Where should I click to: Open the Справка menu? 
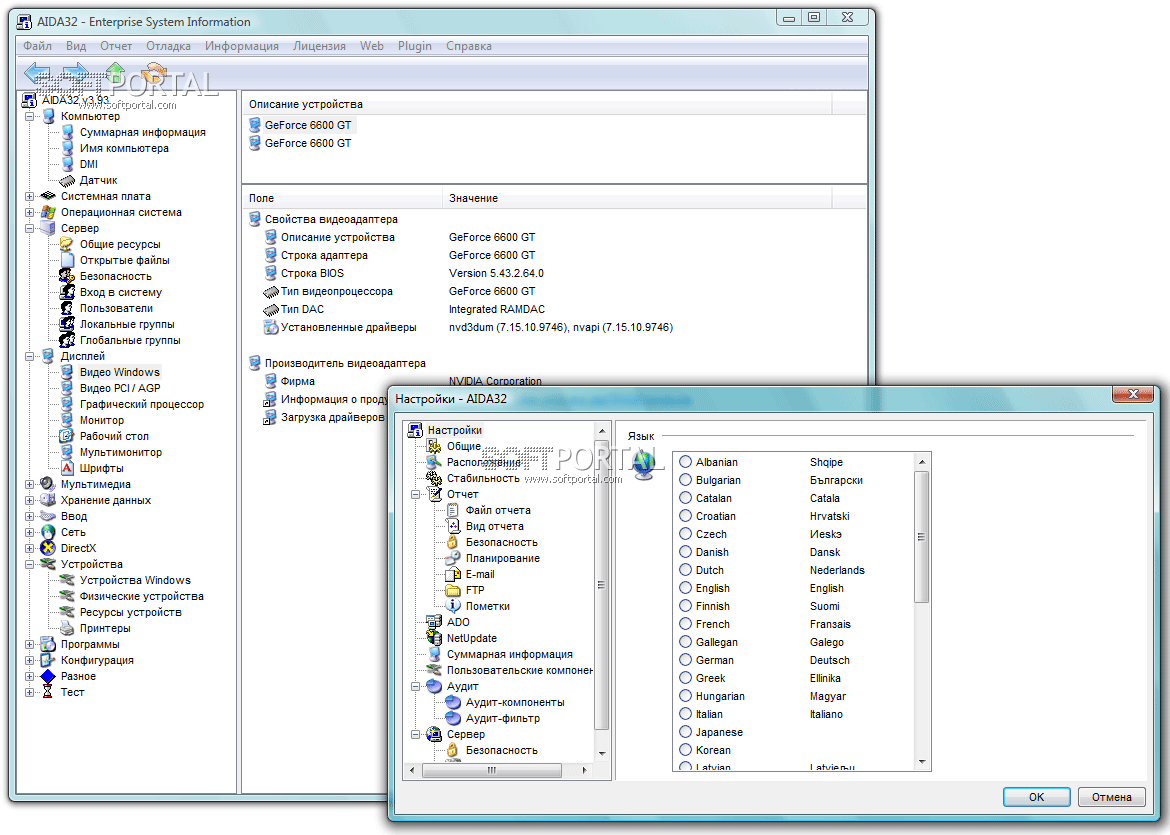(x=469, y=46)
